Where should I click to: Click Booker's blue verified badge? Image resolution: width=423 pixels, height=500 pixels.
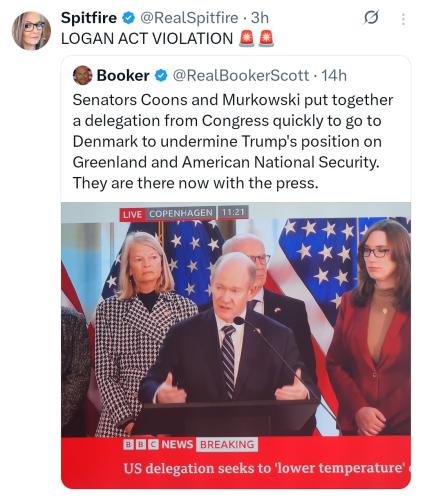coord(161,76)
